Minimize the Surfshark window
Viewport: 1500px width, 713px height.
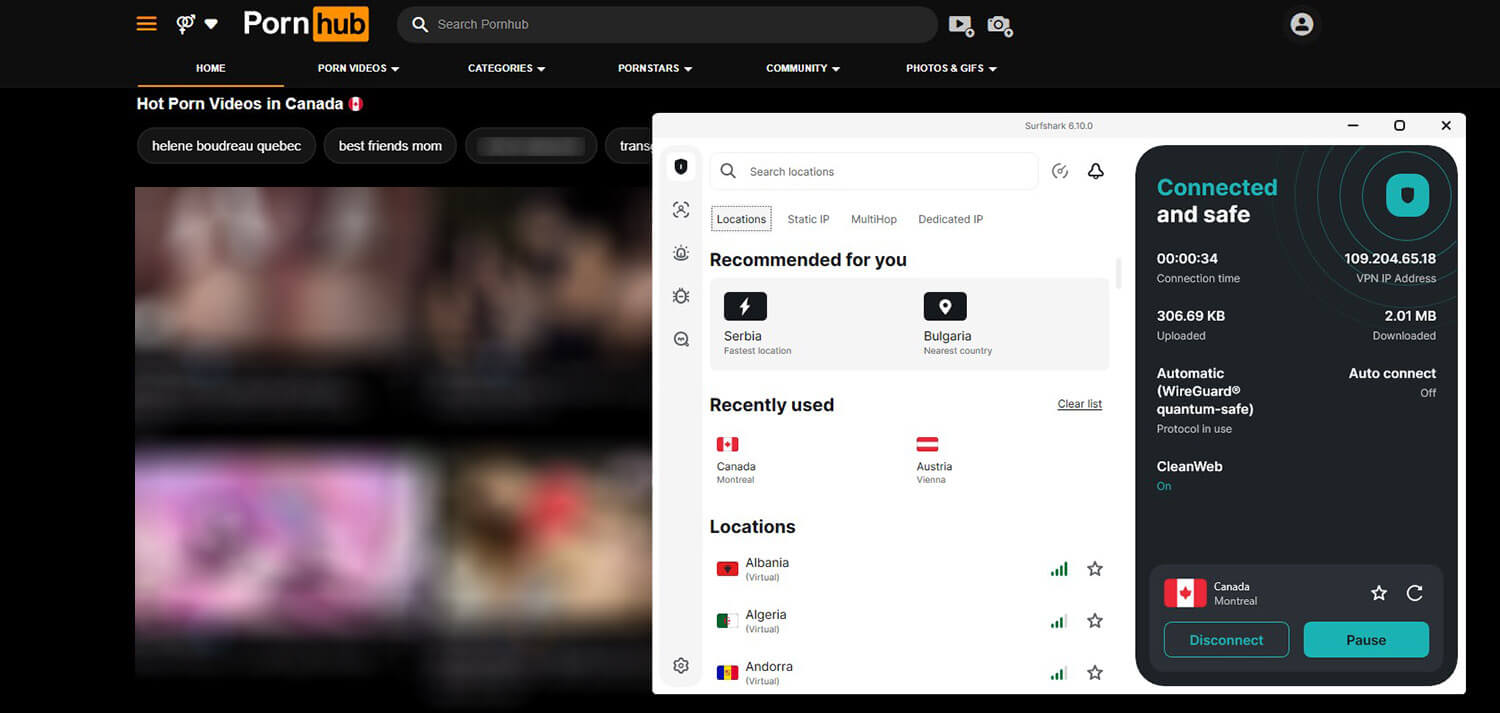coord(1353,126)
